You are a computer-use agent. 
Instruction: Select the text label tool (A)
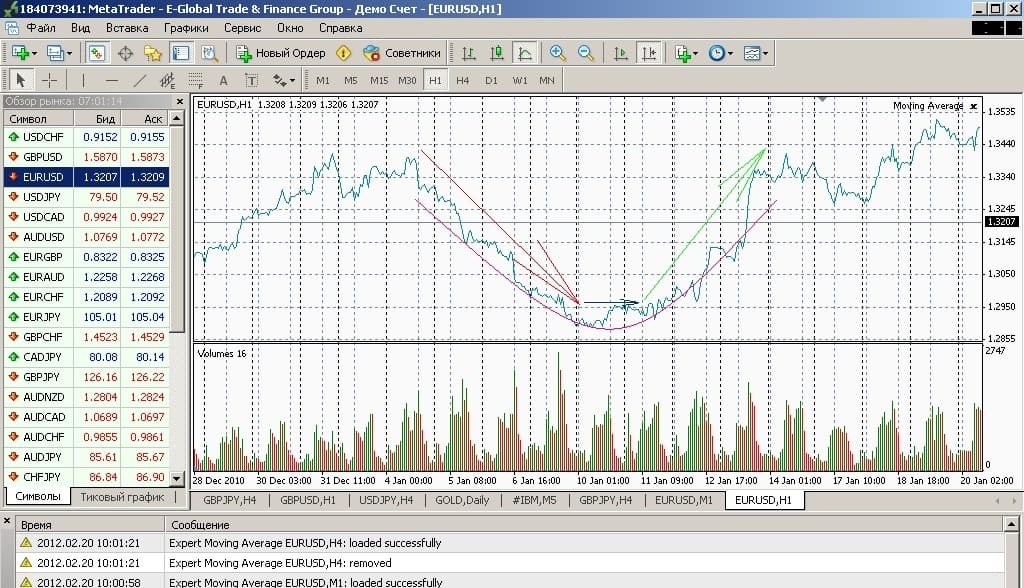(x=223, y=80)
